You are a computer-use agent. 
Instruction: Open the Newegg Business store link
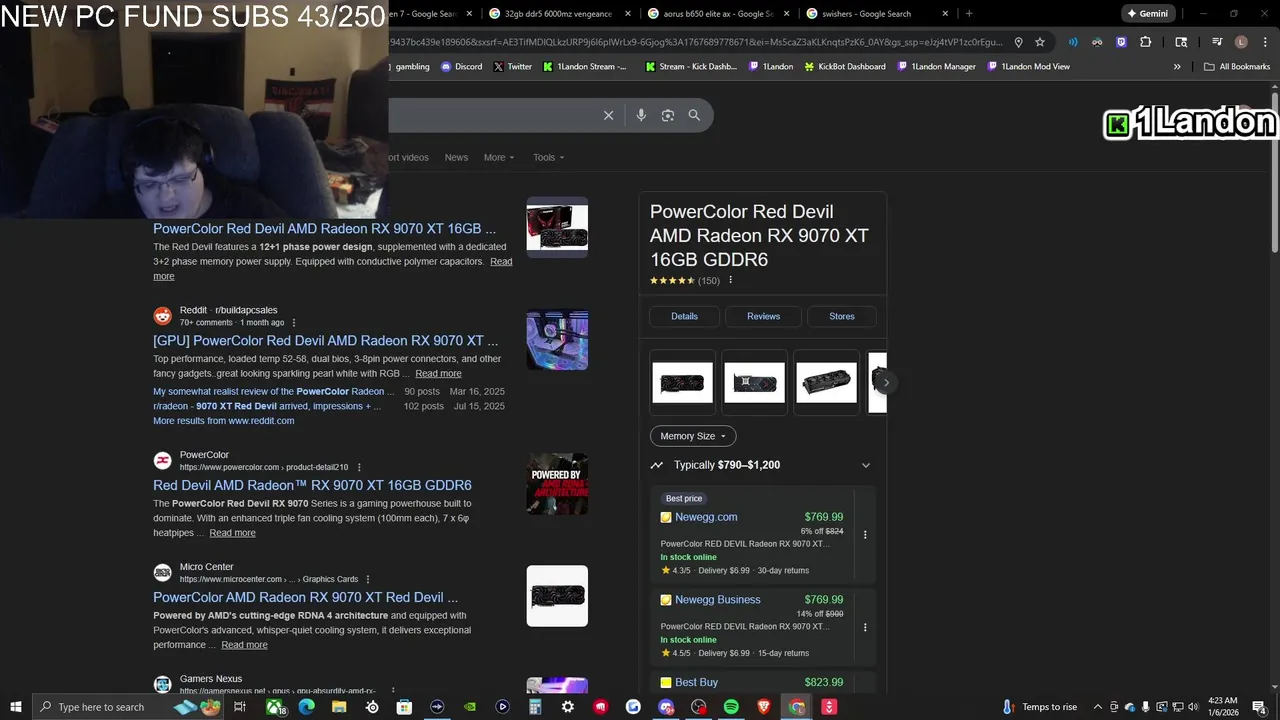(x=717, y=600)
